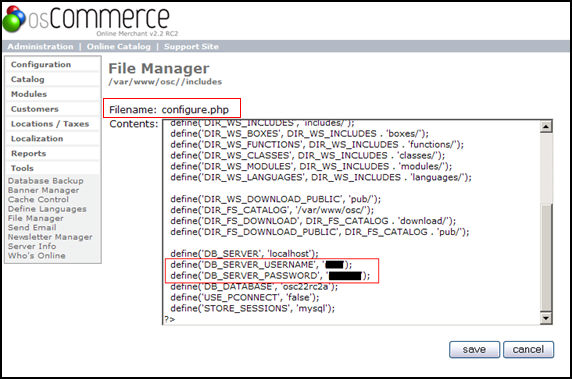Click the save button
Viewport: 572px width, 379px height.
[x=474, y=349]
